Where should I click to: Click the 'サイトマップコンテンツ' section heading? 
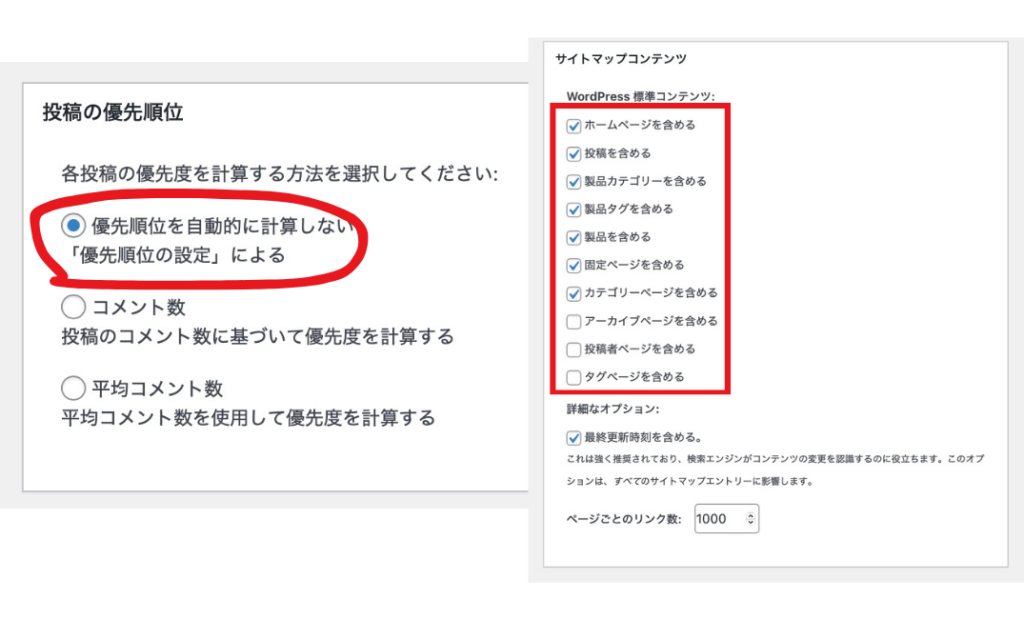click(x=621, y=60)
